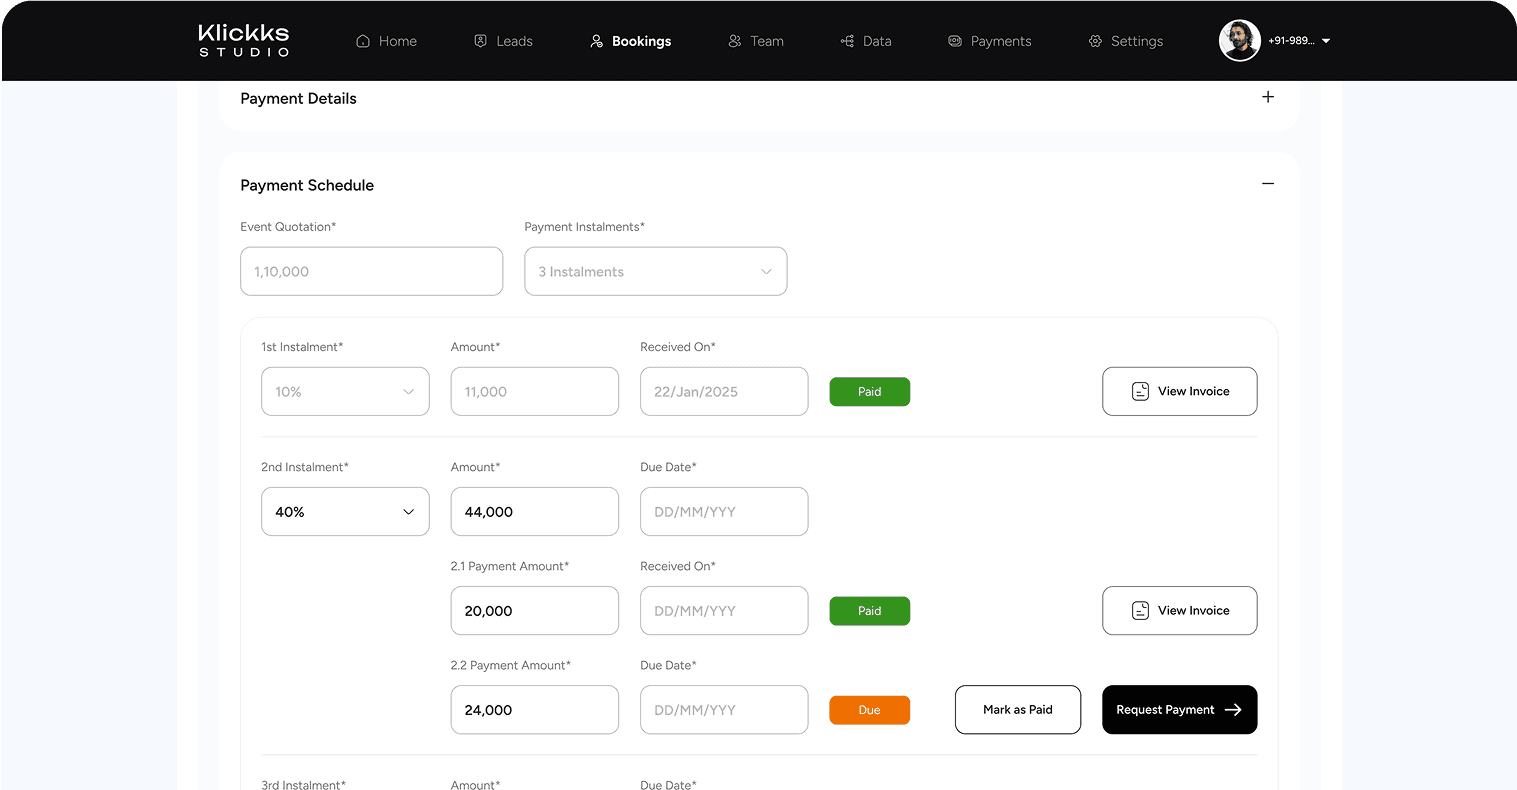Toggle the Paid badge for 2.1 payment
The image size is (1517, 790).
869,610
